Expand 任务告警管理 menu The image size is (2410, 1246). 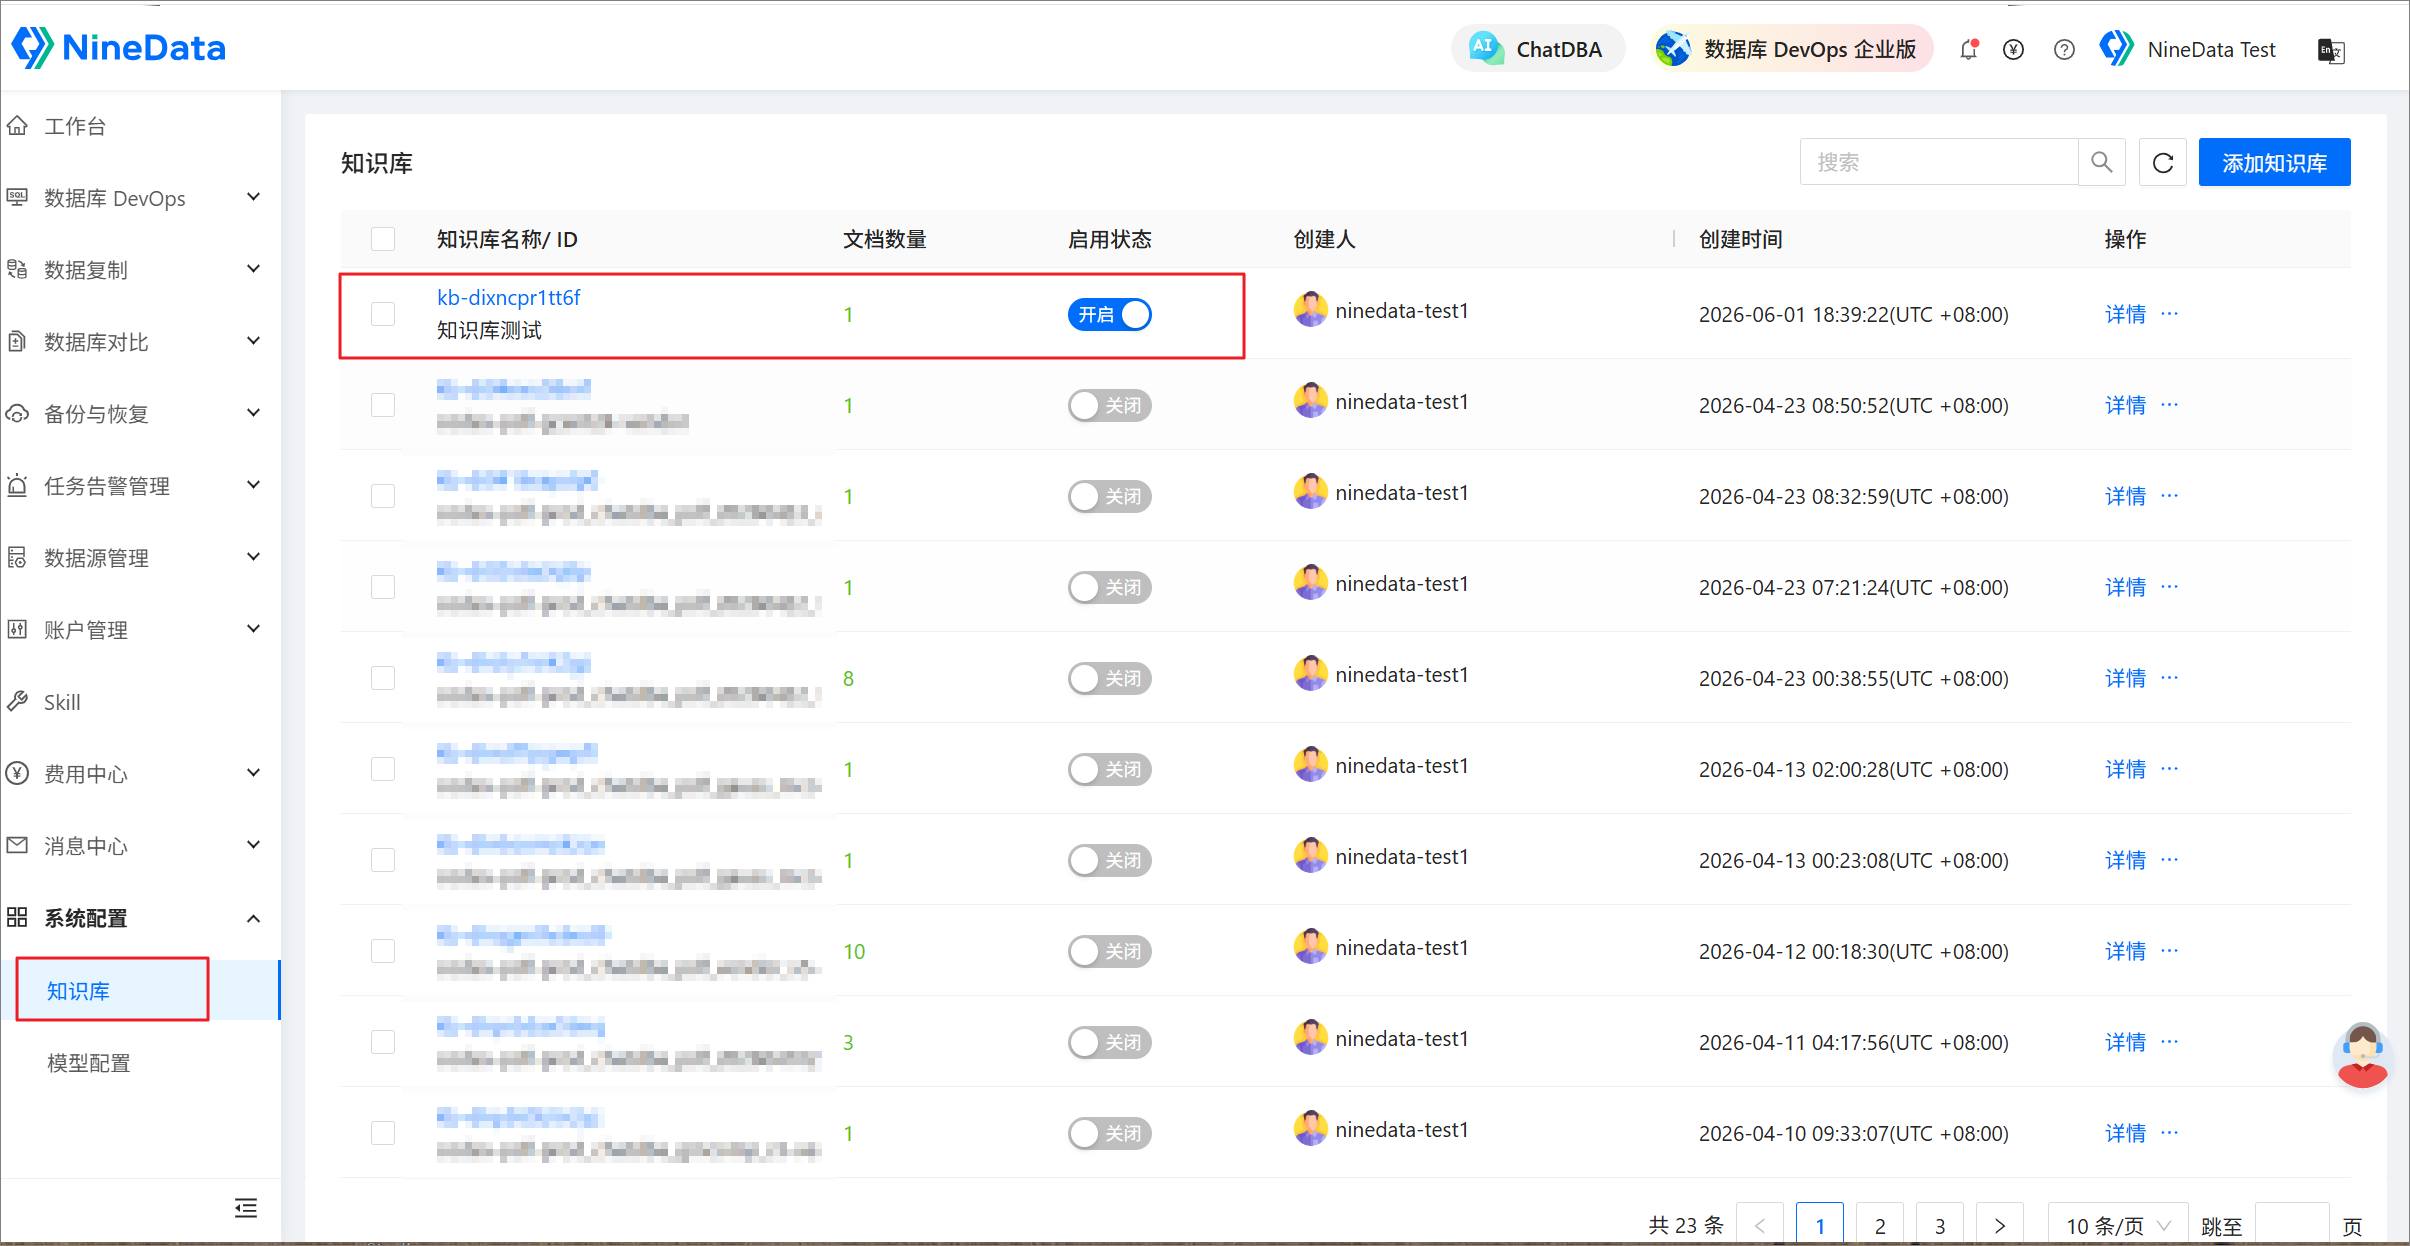(141, 486)
